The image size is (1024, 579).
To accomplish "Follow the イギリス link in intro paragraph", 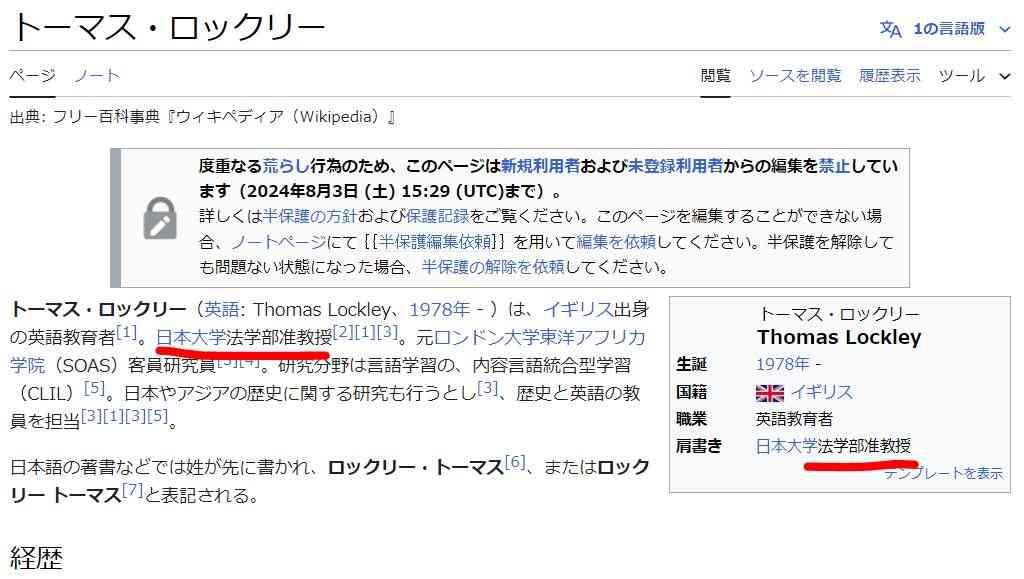I will click(578, 309).
